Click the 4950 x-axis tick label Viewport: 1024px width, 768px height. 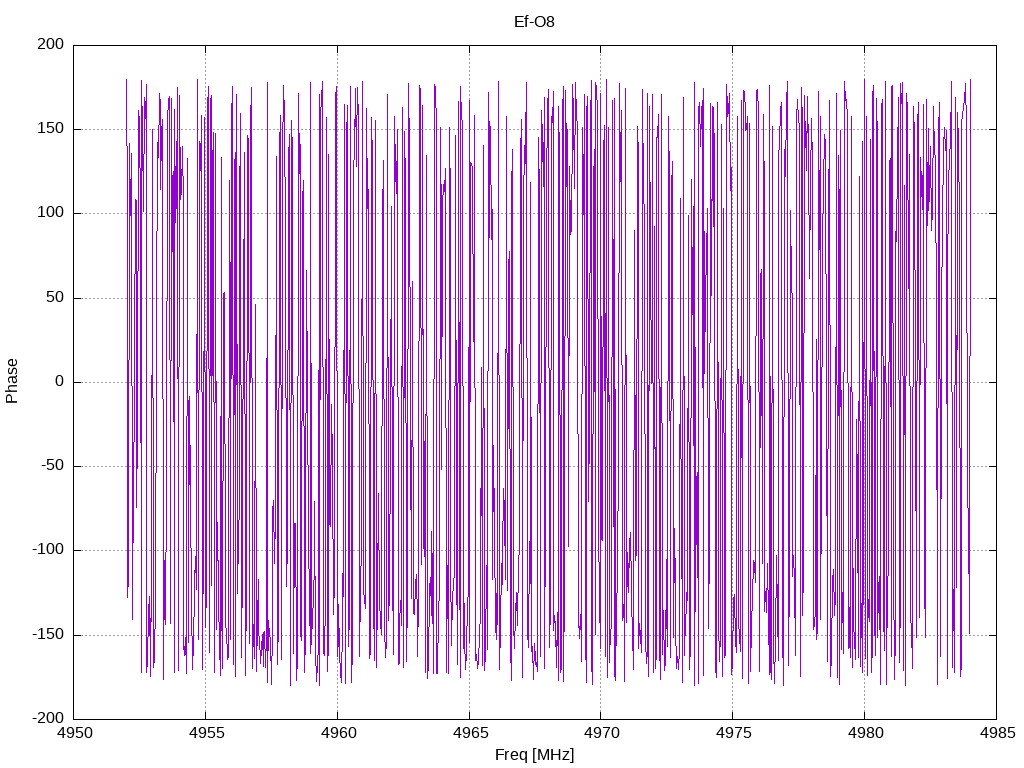(74, 733)
